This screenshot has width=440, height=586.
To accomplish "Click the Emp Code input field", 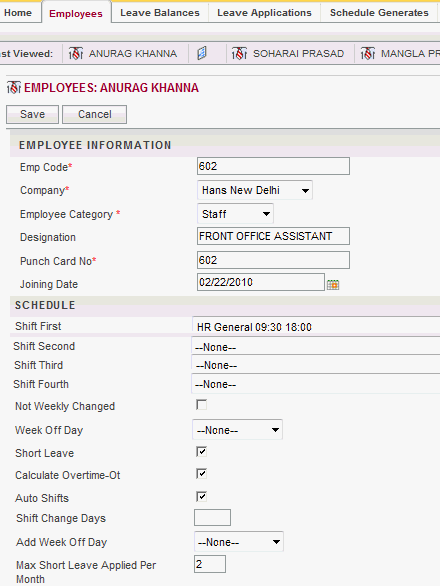I will [273, 166].
